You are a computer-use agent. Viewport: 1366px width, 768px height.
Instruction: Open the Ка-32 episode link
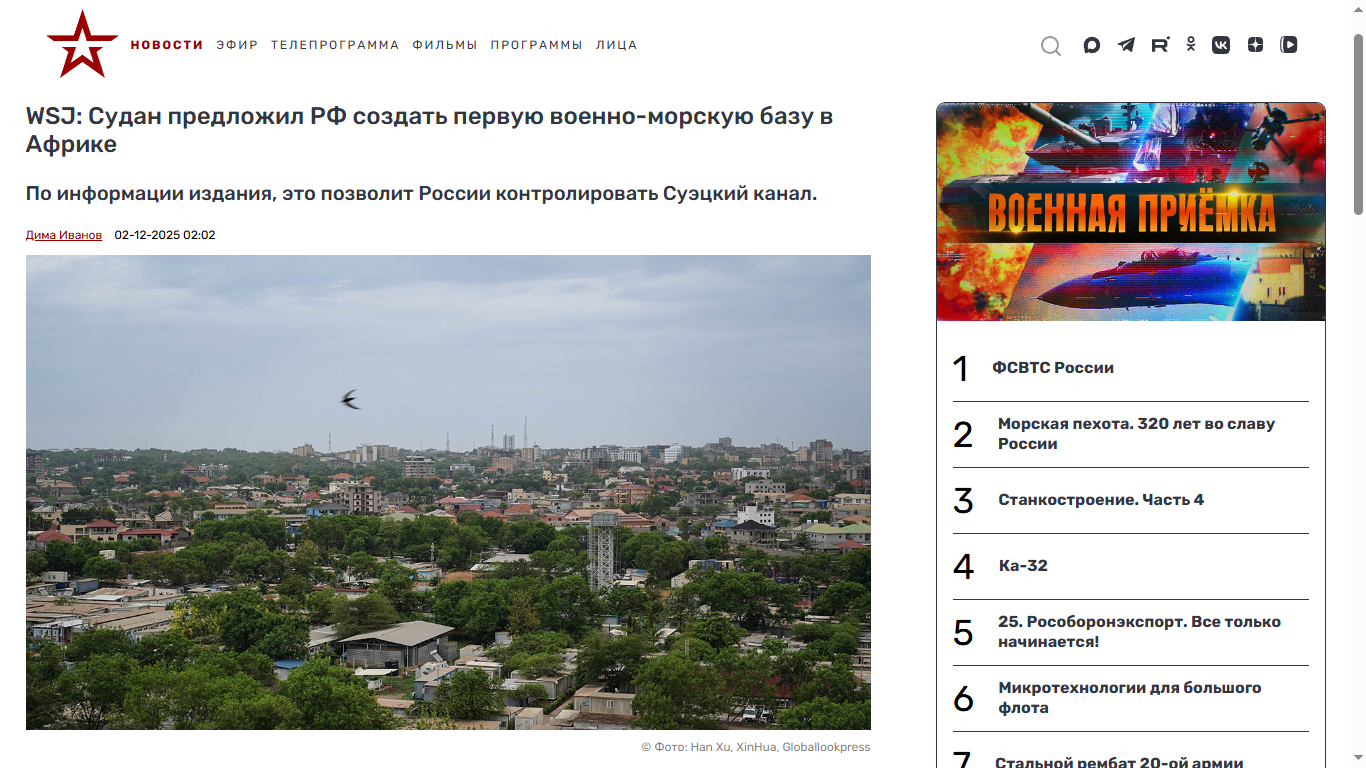1023,566
